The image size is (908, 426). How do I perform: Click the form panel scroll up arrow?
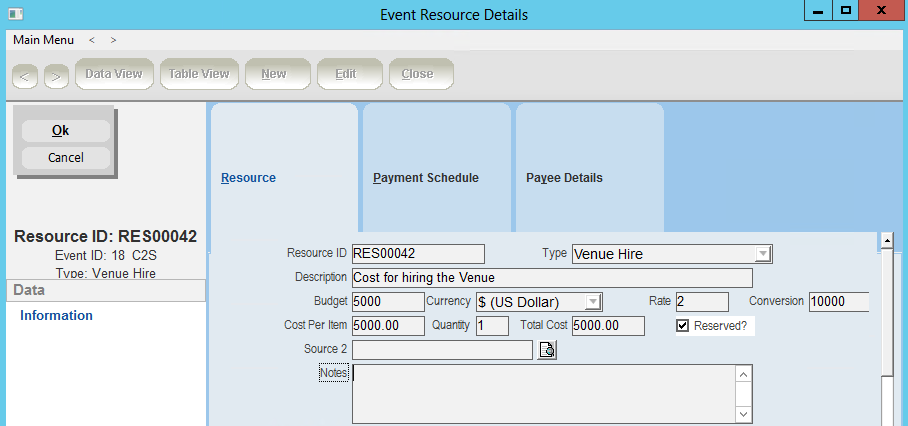pos(887,240)
